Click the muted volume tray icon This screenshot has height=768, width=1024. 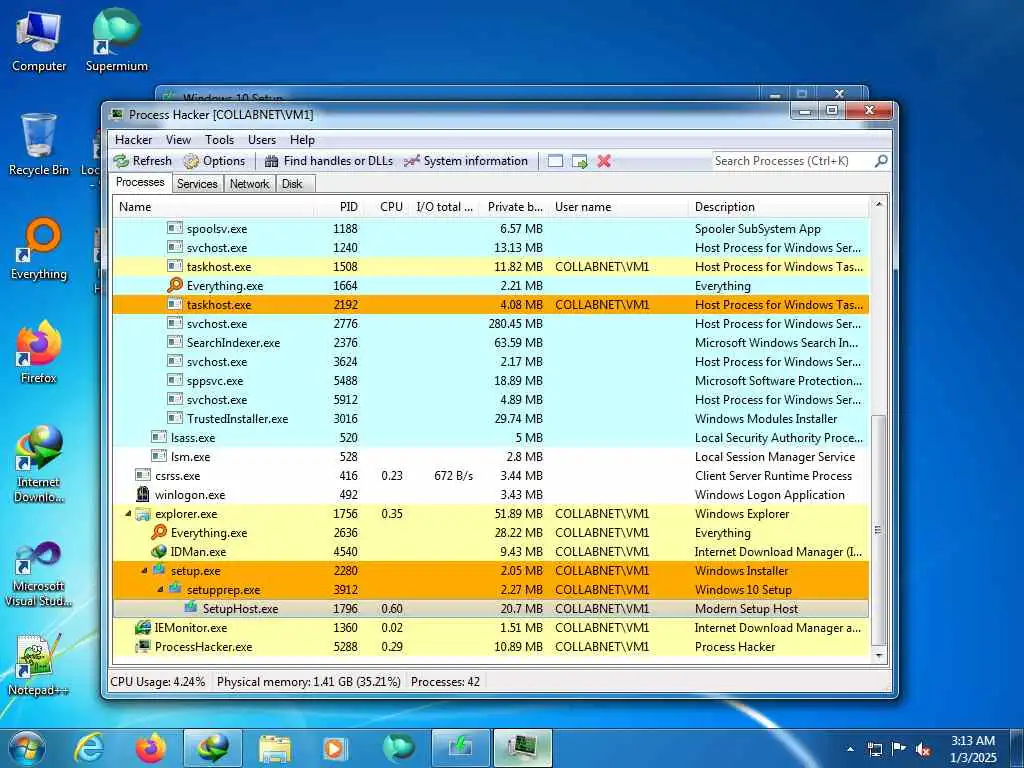pyautogui.click(x=923, y=749)
